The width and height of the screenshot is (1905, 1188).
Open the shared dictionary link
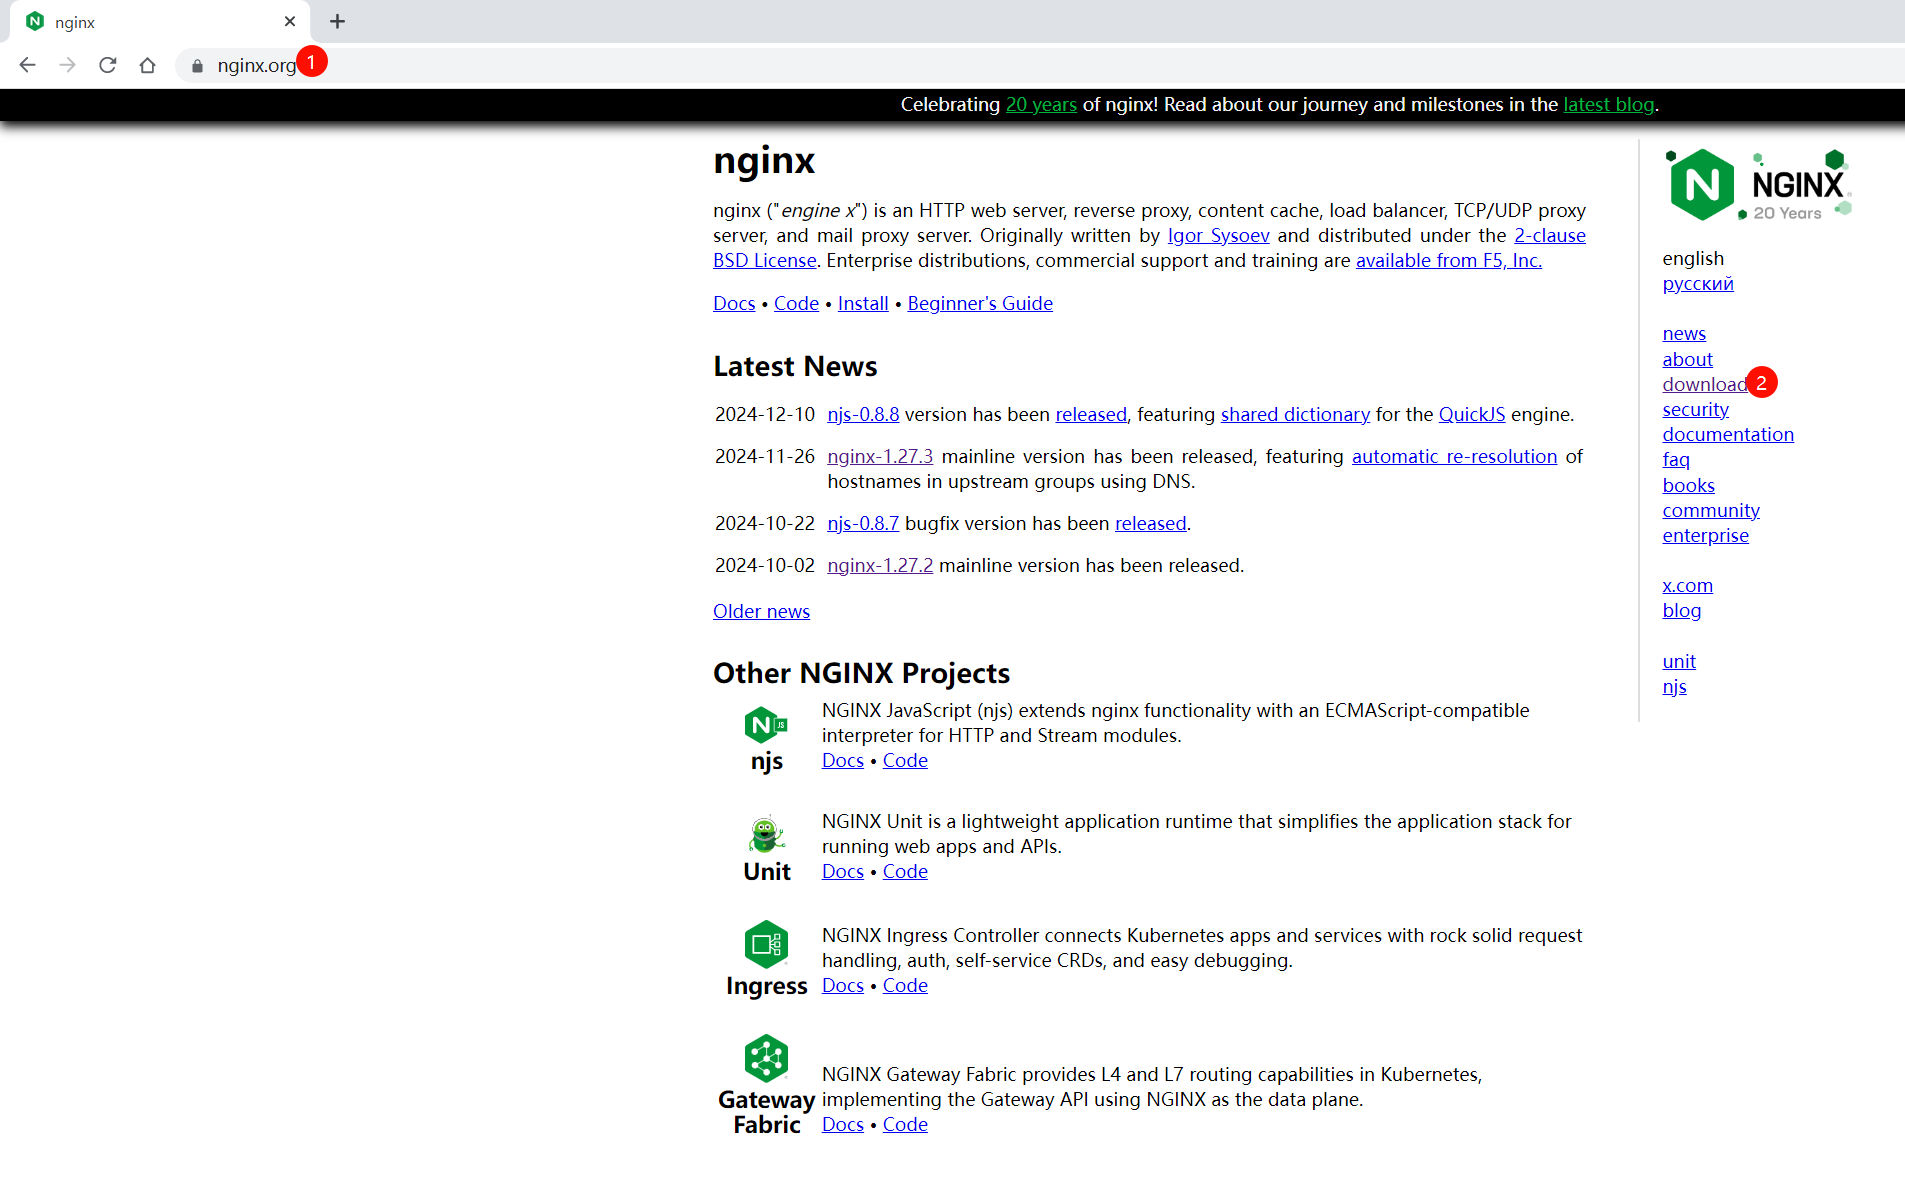click(1295, 414)
